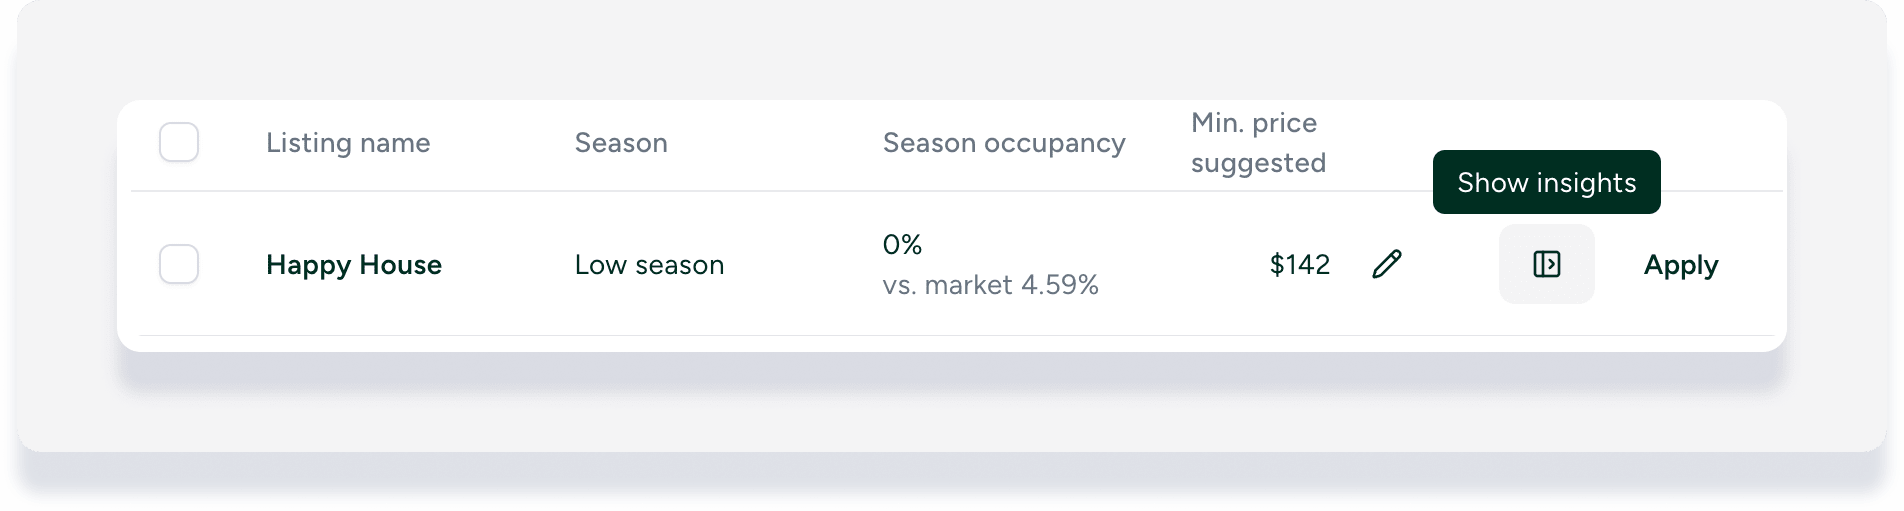The height and width of the screenshot is (511, 1904).
Task: Open the Happy House listing
Action: [354, 265]
